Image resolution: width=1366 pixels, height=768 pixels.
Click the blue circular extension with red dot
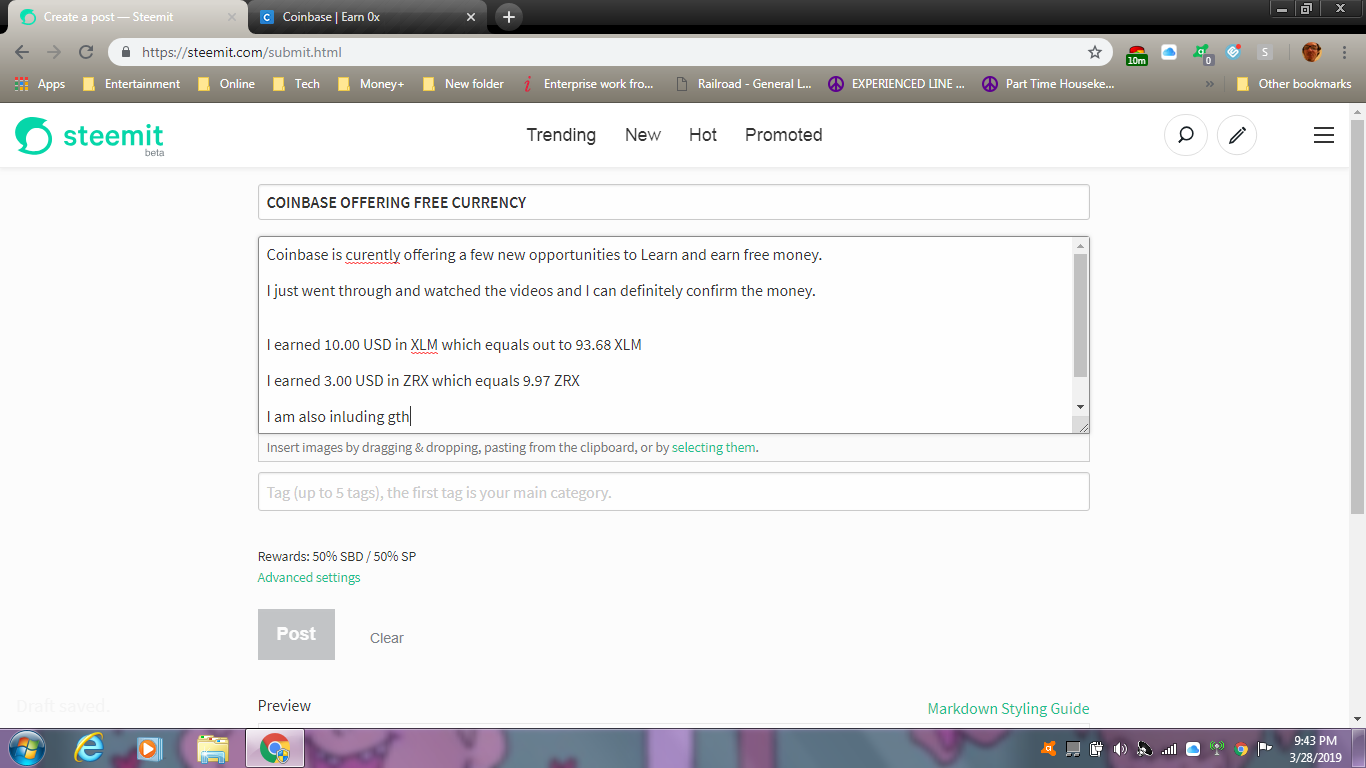click(1235, 52)
